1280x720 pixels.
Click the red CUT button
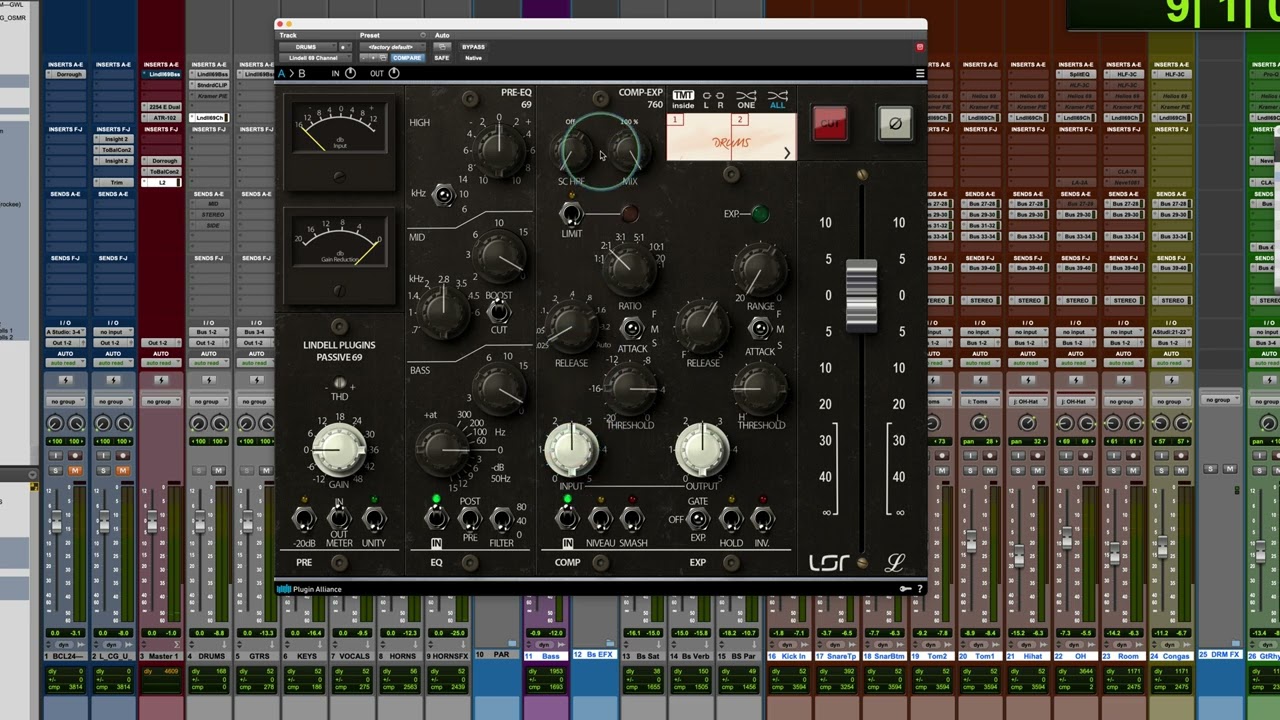pos(830,124)
